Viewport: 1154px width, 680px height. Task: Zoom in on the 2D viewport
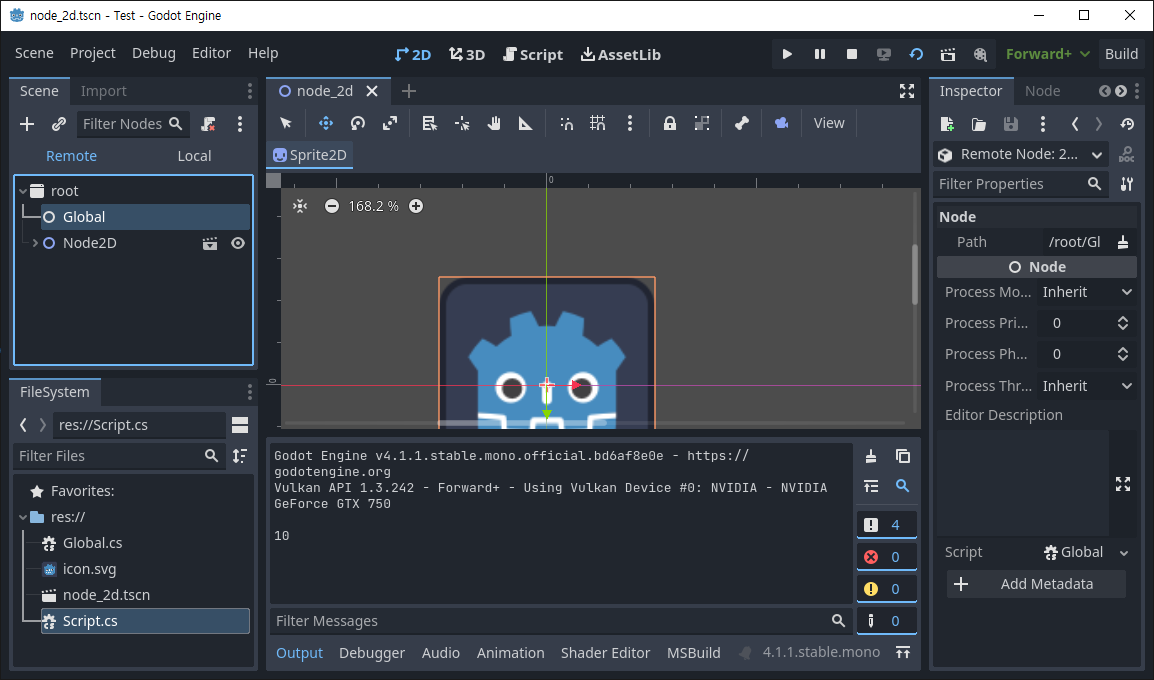coord(416,206)
